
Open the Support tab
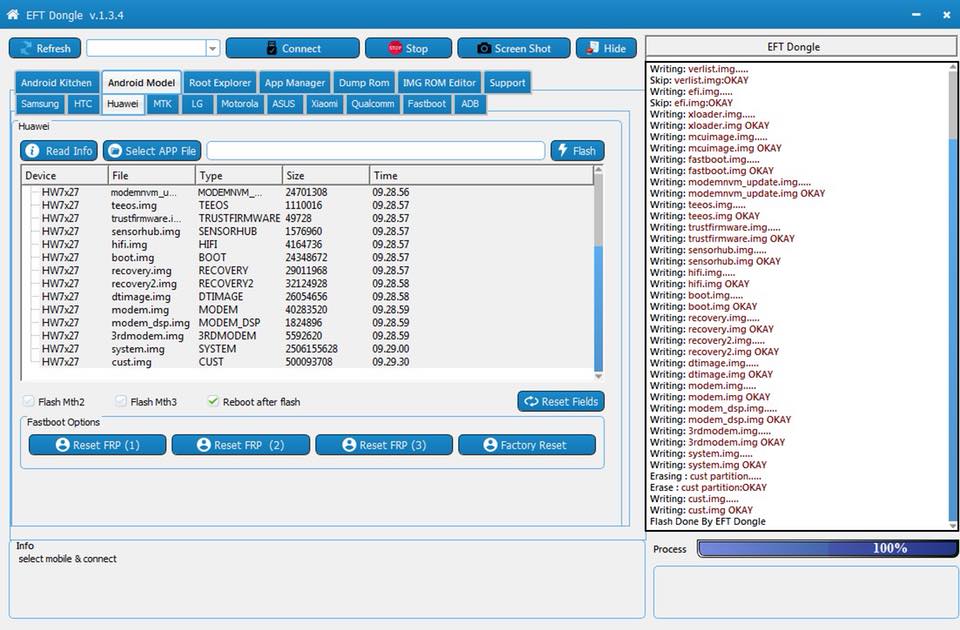point(507,83)
